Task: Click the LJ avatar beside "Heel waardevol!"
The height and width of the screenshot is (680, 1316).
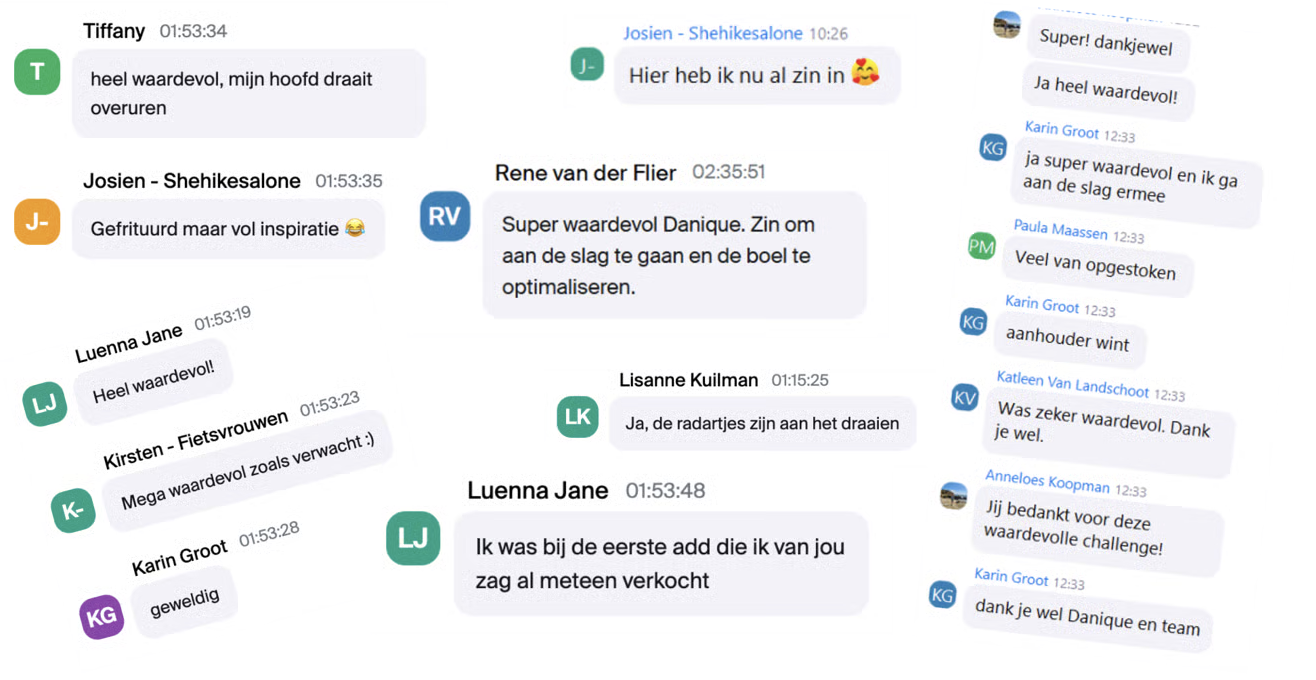Action: click(45, 403)
